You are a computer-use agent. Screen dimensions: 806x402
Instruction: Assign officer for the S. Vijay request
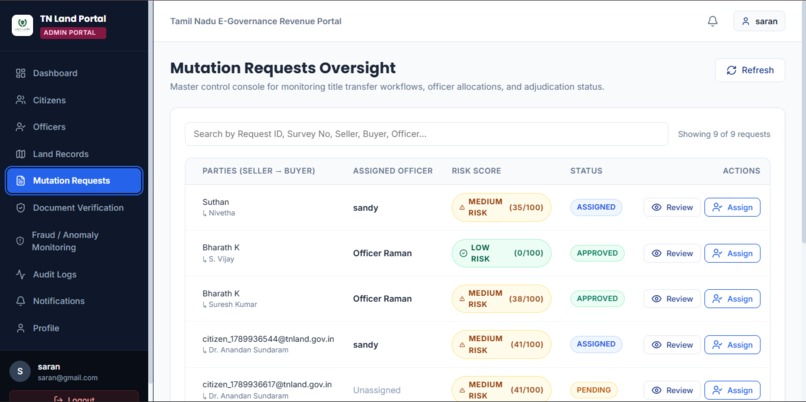pos(732,253)
